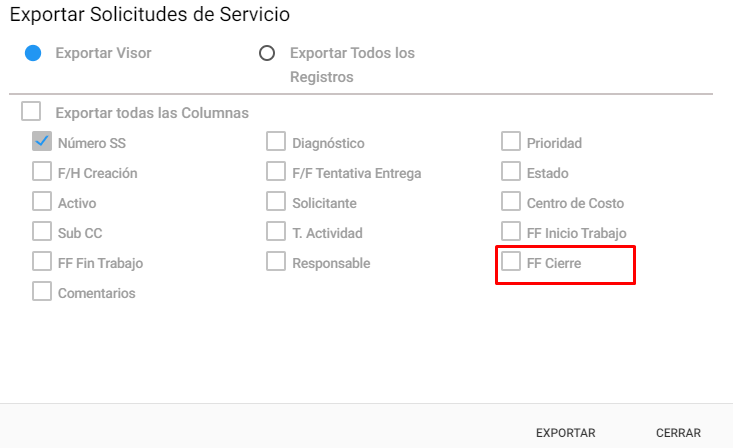Uncheck the Número SS checkbox
This screenshot has height=448, width=733.
42,141
